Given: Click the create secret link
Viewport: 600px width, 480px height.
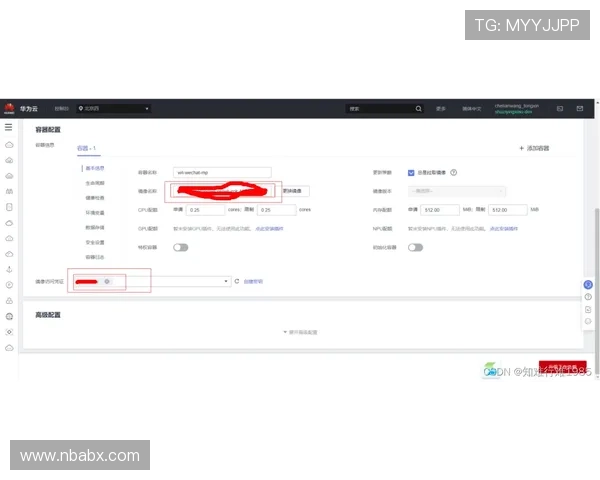Looking at the screenshot, I should click(x=254, y=282).
